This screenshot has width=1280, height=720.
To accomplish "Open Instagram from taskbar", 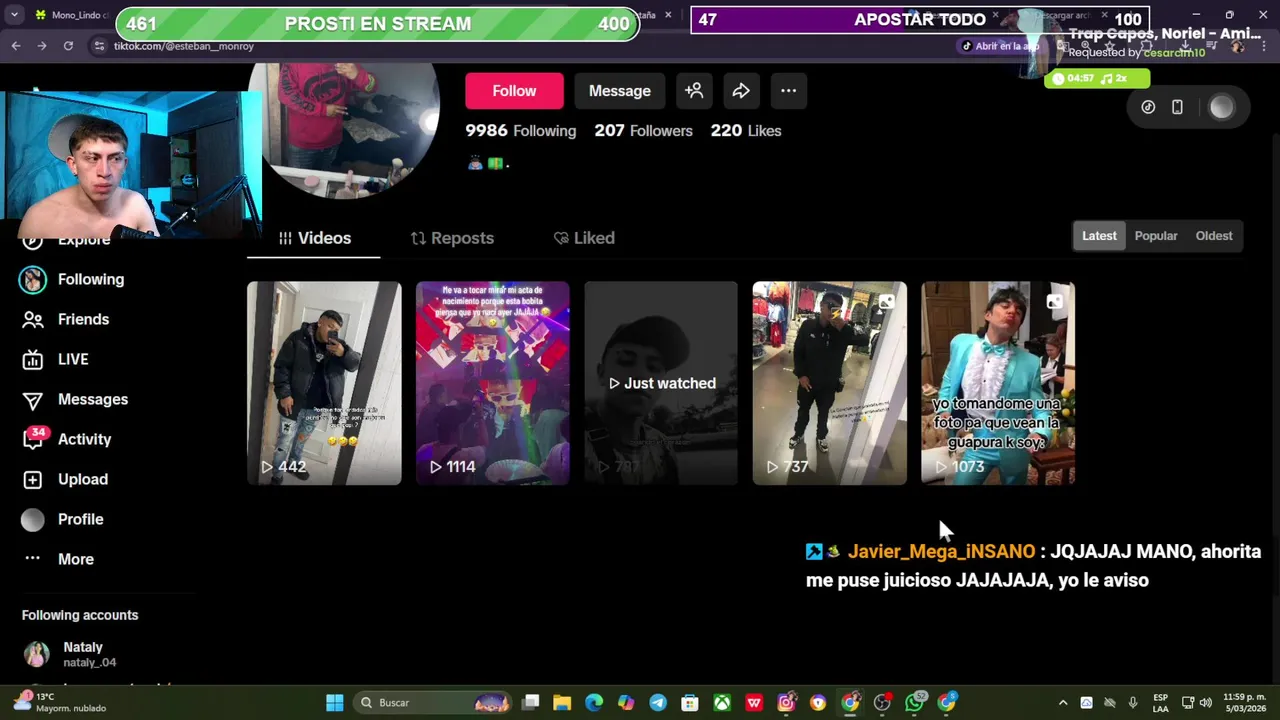I will (x=786, y=703).
